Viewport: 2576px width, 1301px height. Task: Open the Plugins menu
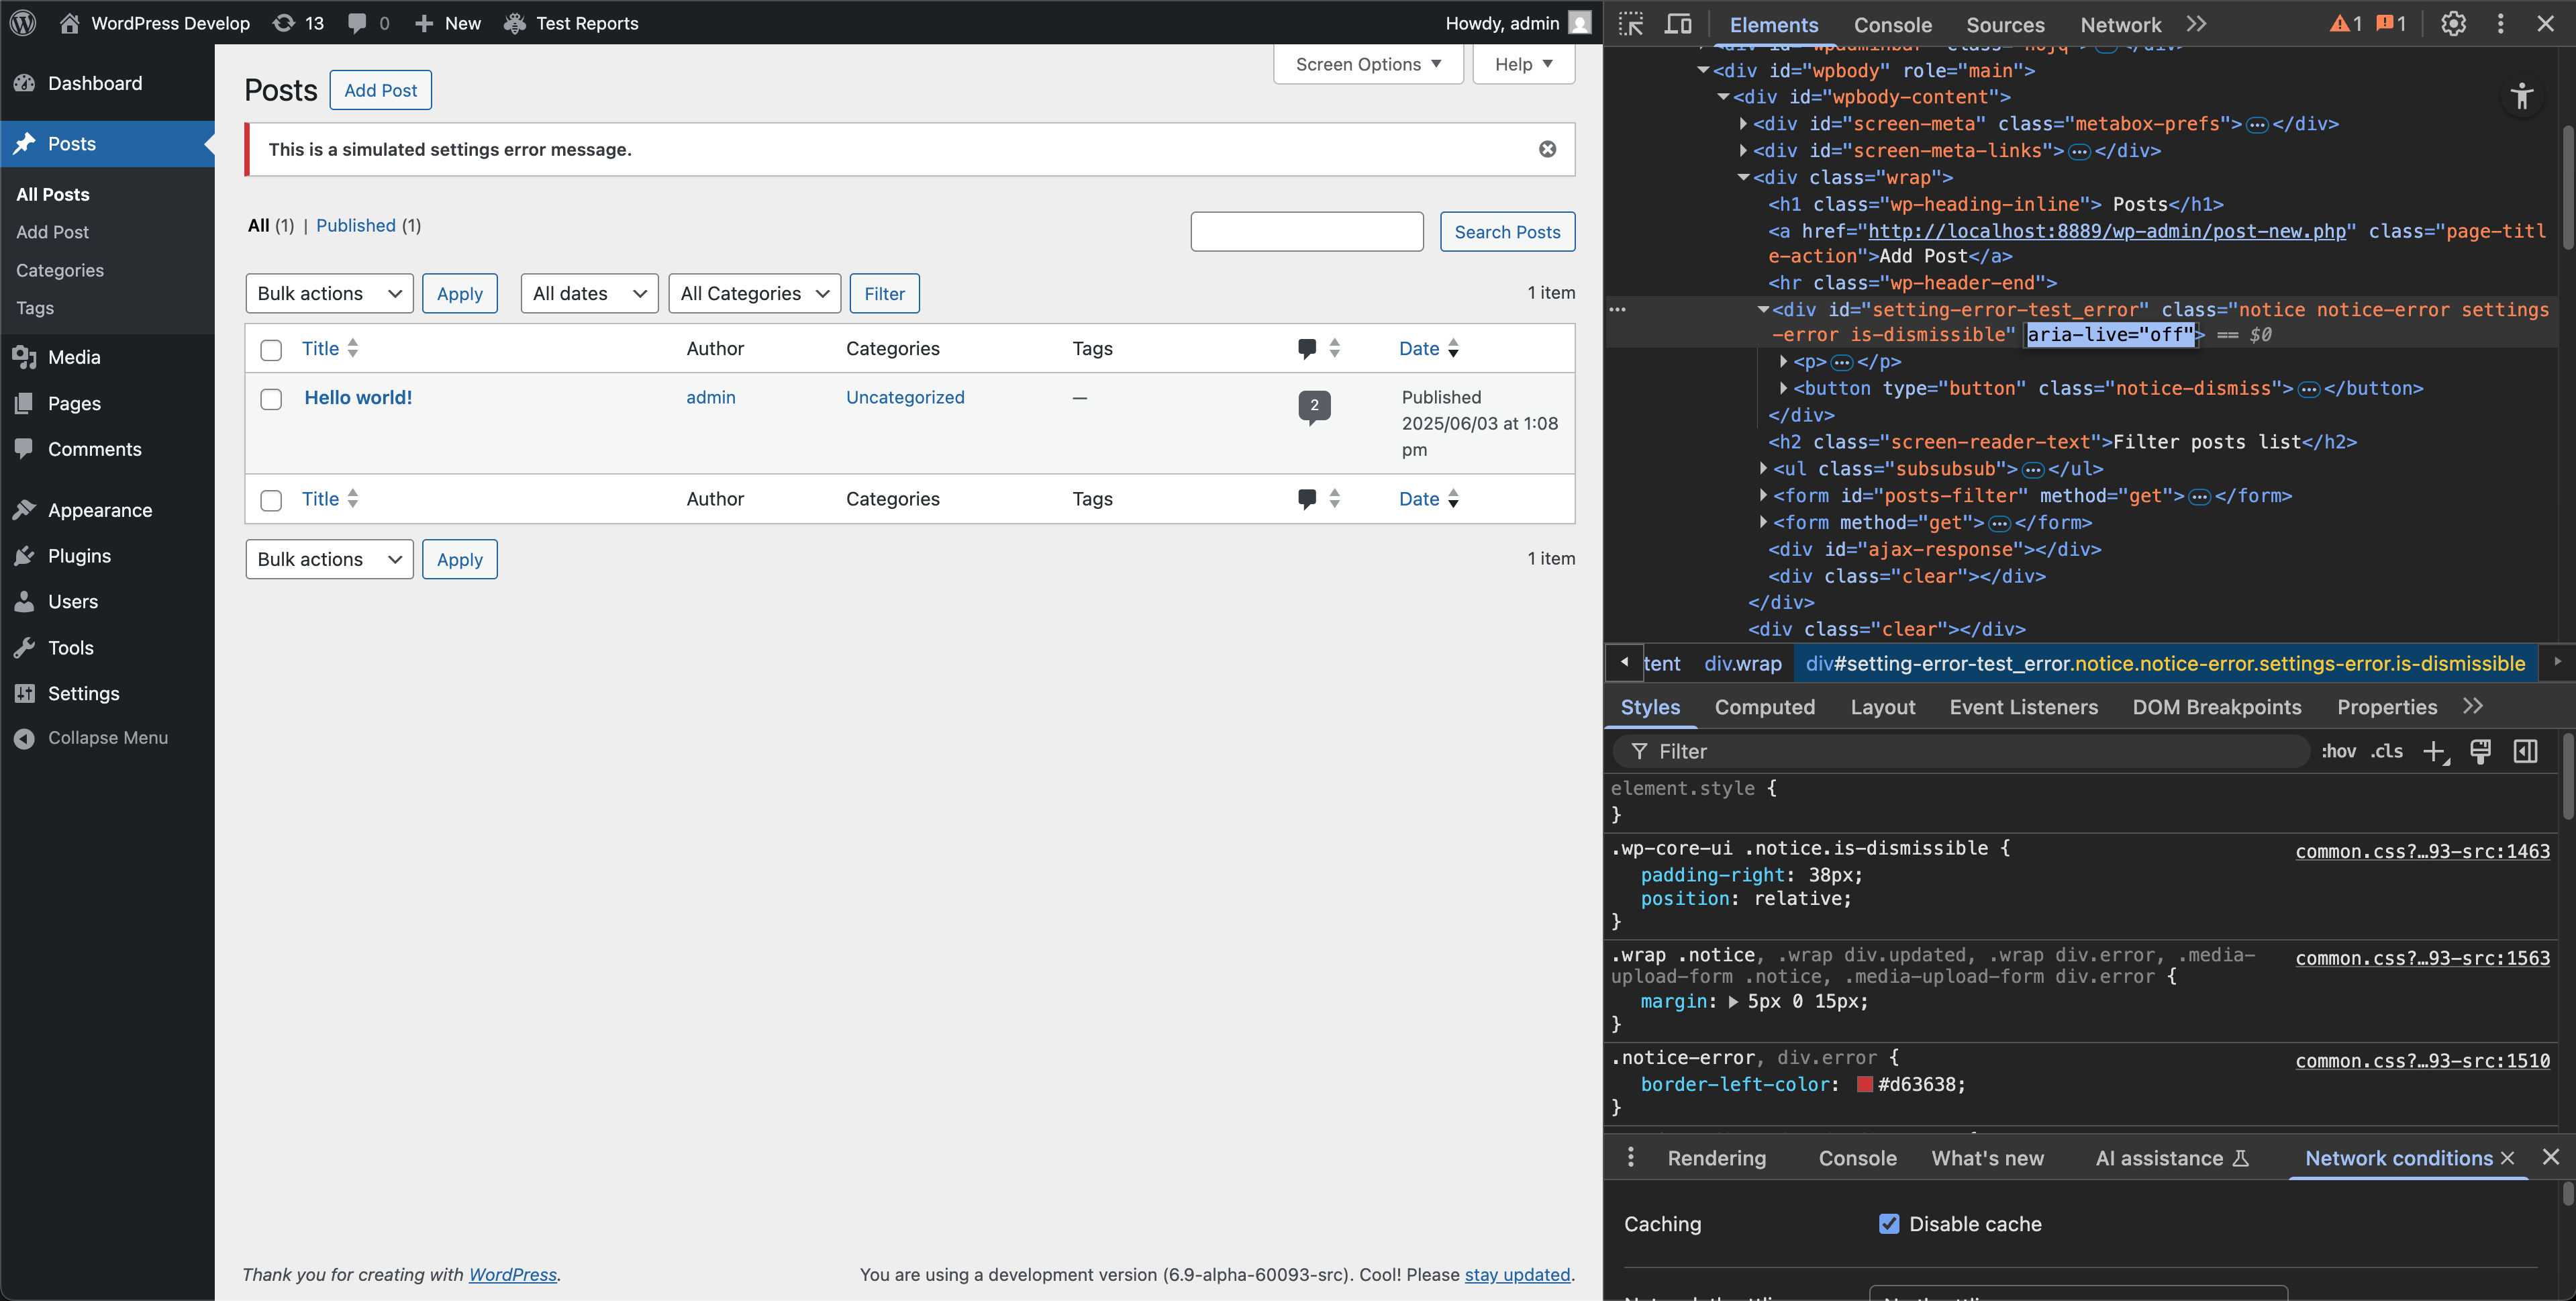tap(79, 556)
